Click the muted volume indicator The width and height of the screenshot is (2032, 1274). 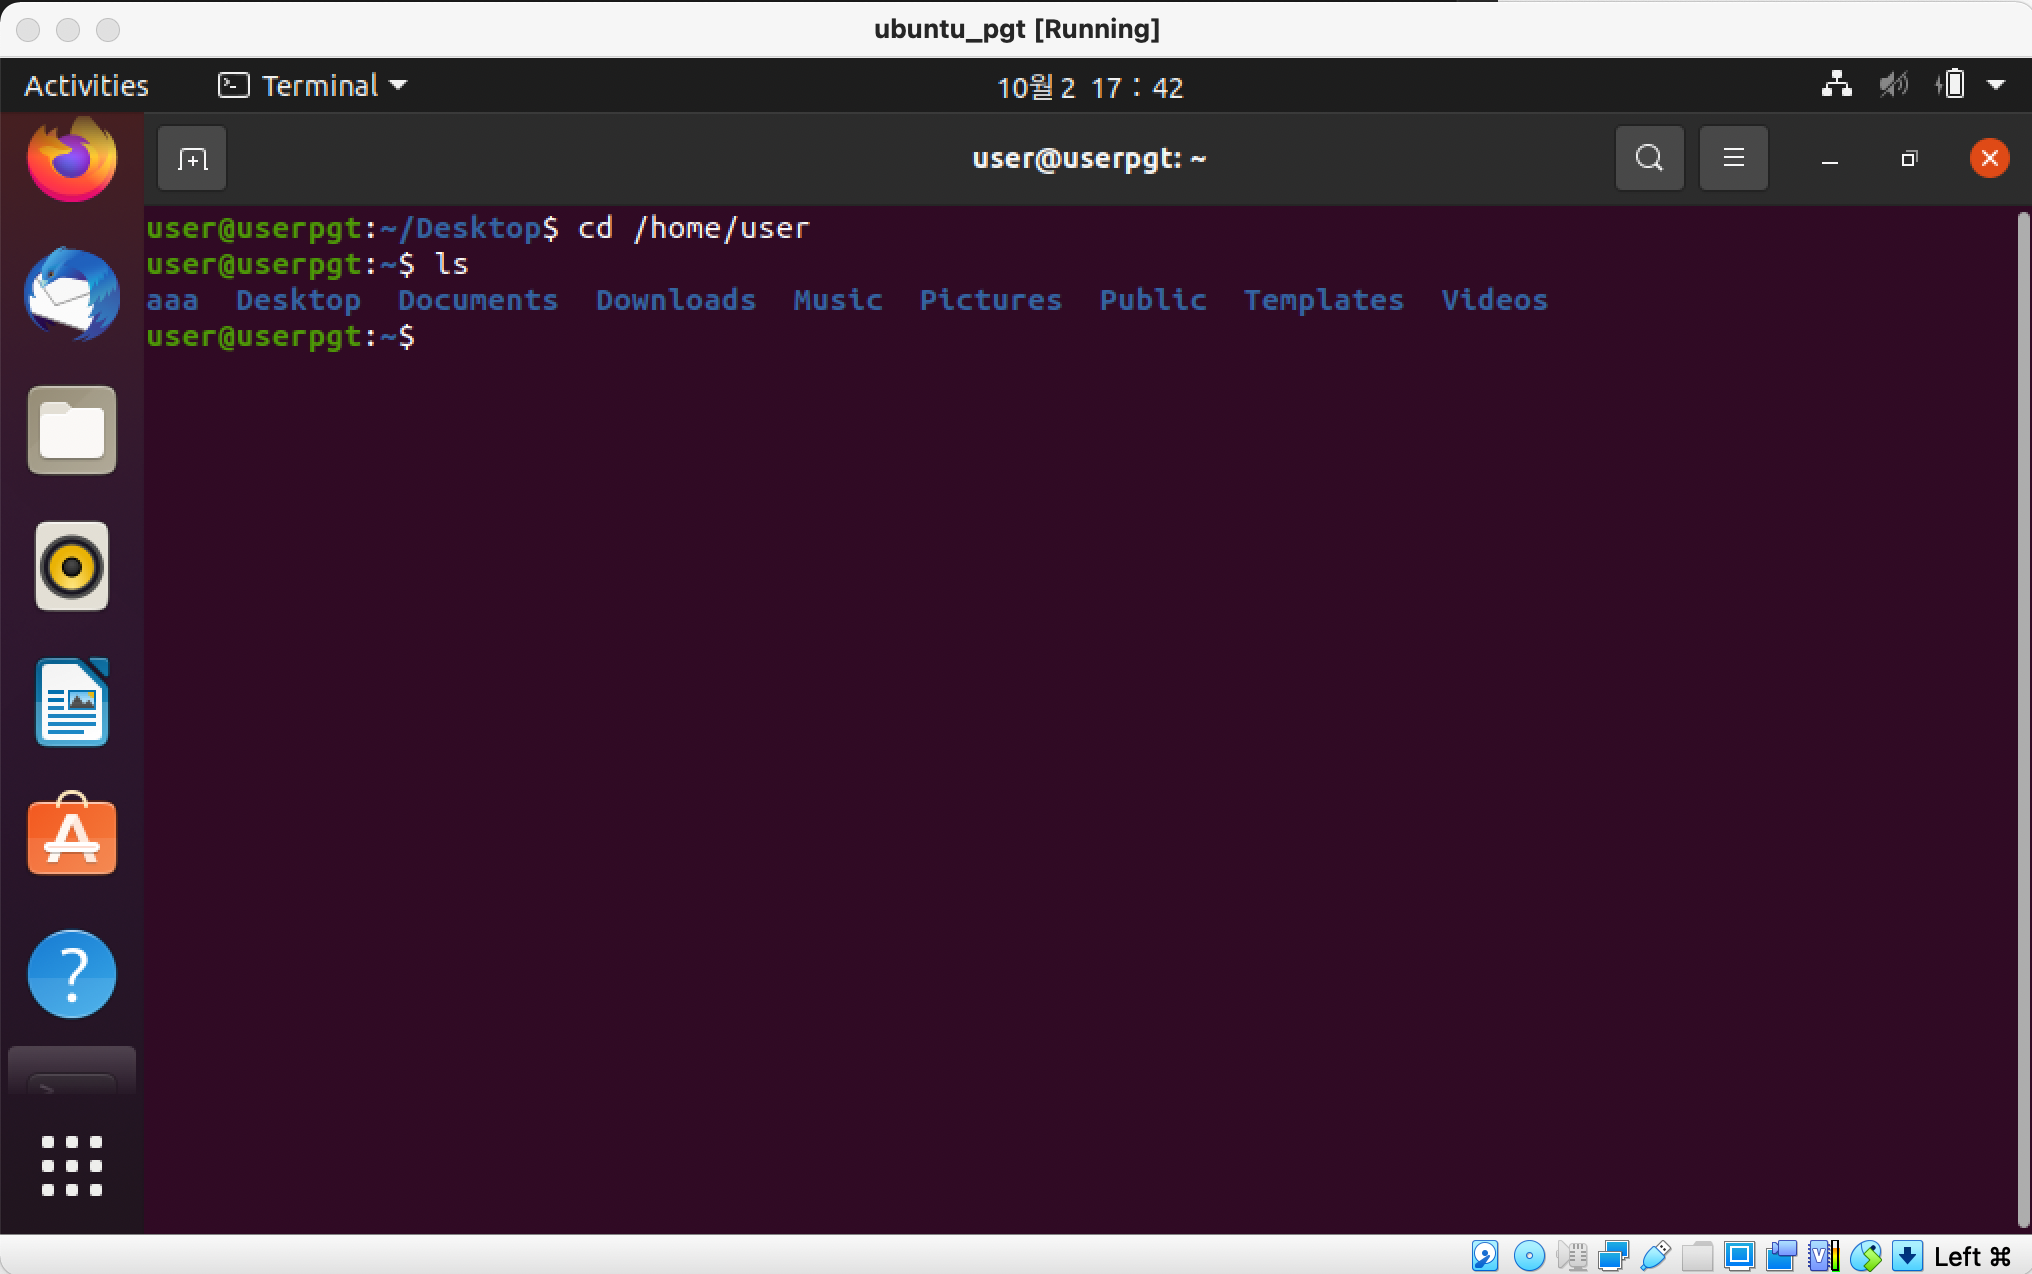1892,86
